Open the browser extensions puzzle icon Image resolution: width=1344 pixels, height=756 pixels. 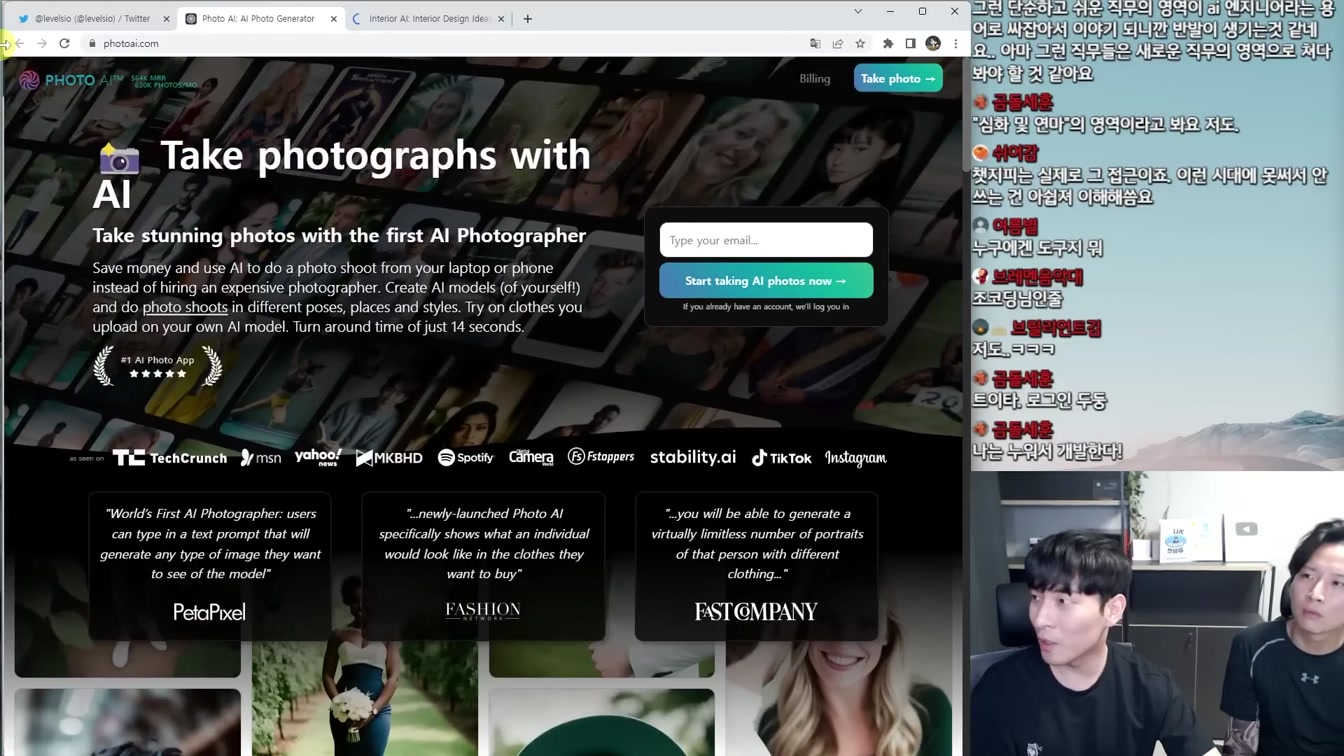(x=888, y=44)
